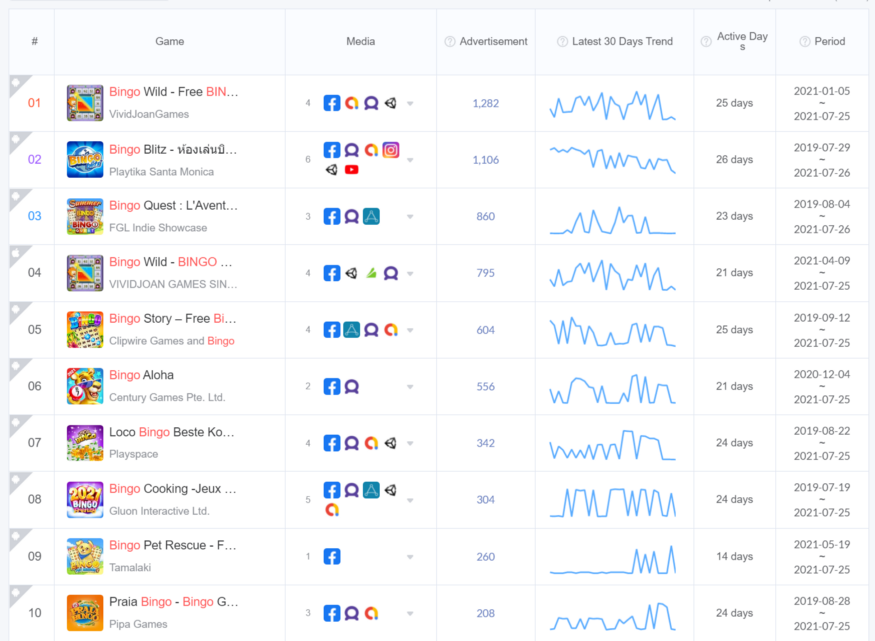This screenshot has height=641, width=875.
Task: Click AdMob icon in Loco Bingo row
Action: 371,443
